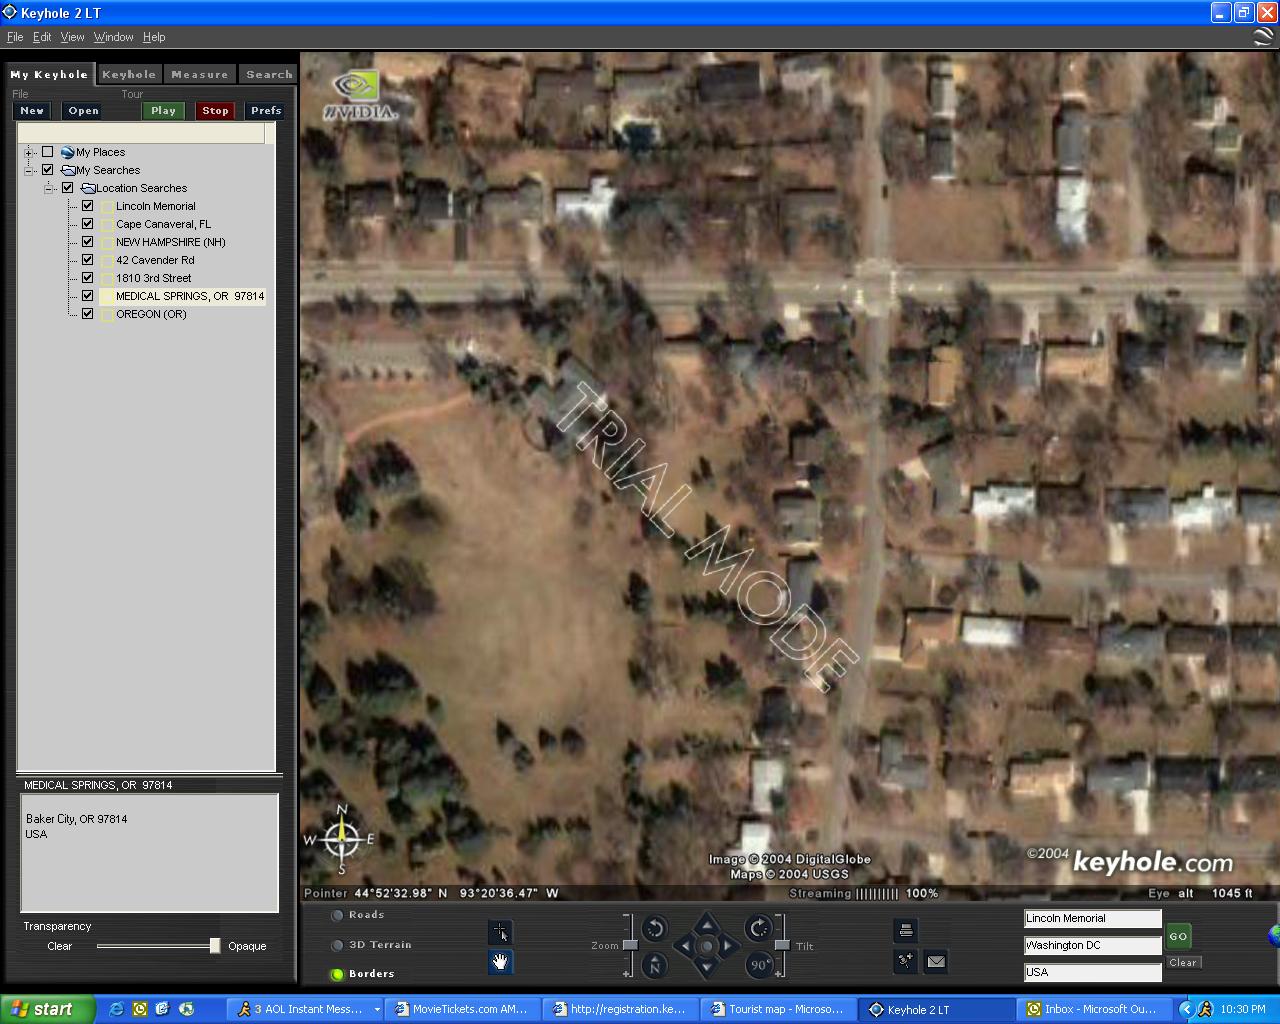Click the Tilt slider handle
1280x1024 pixels.
[782, 945]
